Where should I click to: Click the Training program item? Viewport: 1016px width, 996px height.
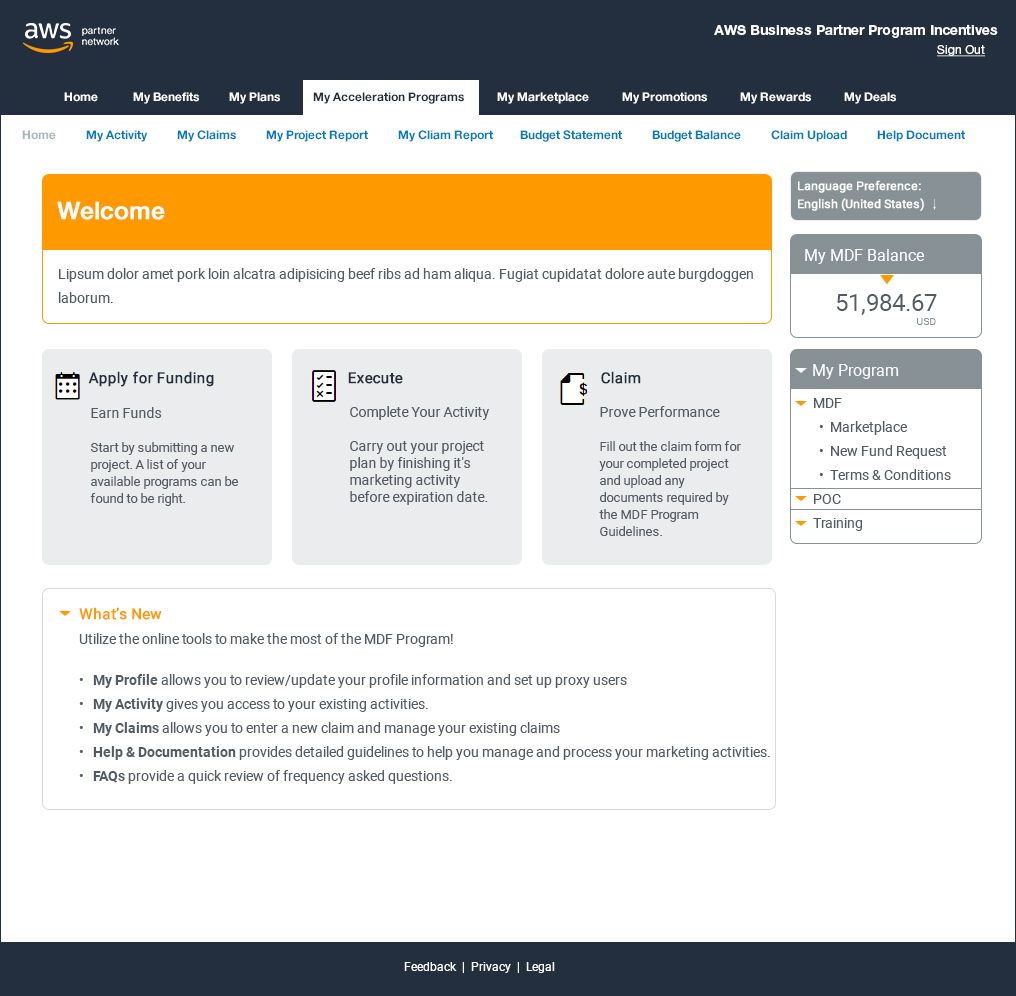coord(838,523)
